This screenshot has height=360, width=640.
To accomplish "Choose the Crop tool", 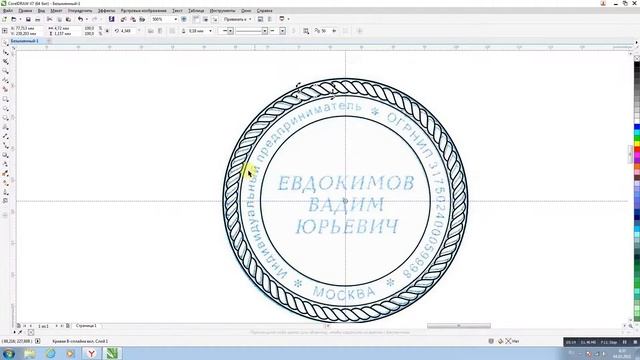I will click(x=5, y=62).
